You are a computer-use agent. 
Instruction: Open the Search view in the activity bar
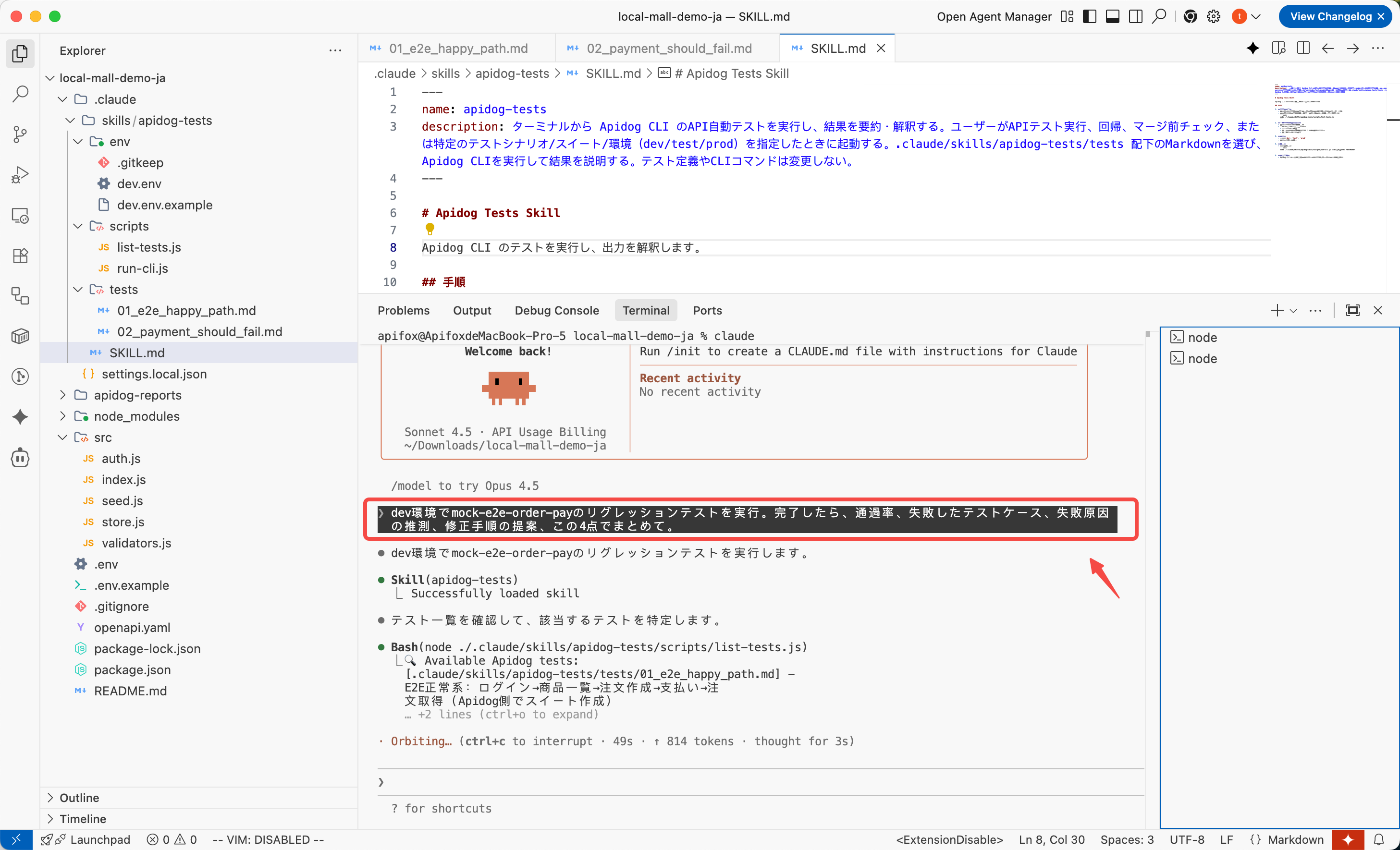coord(20,94)
